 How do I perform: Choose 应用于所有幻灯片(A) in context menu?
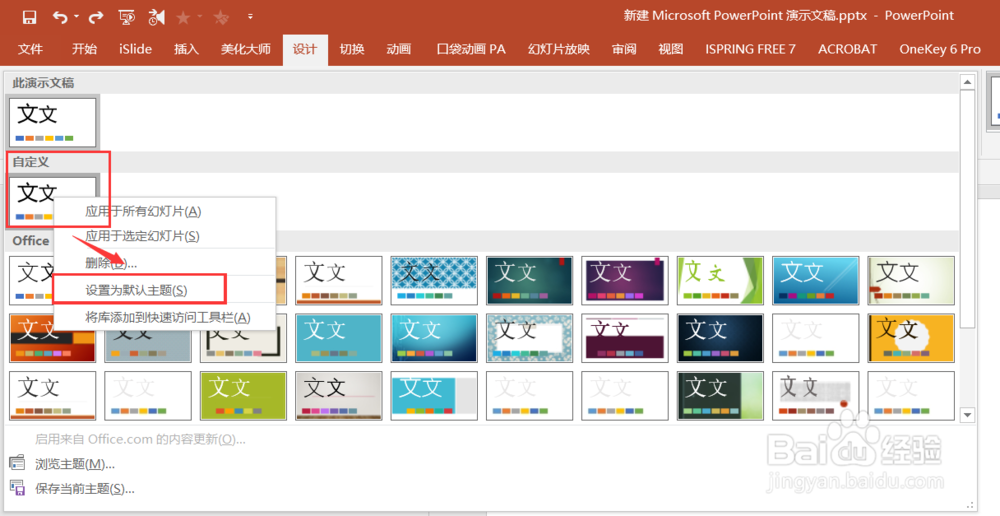(x=165, y=211)
